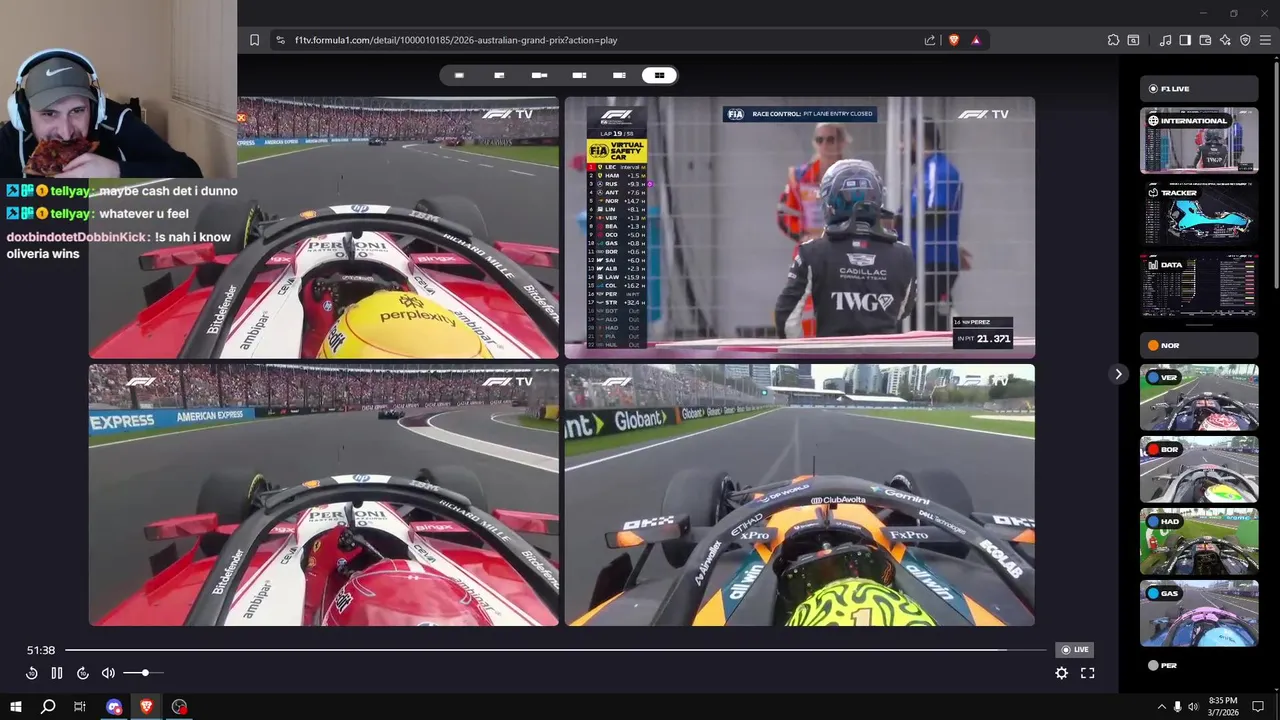This screenshot has width=1280, height=720.
Task: Toggle the browser sidebar panel icon
Action: 1185,40
